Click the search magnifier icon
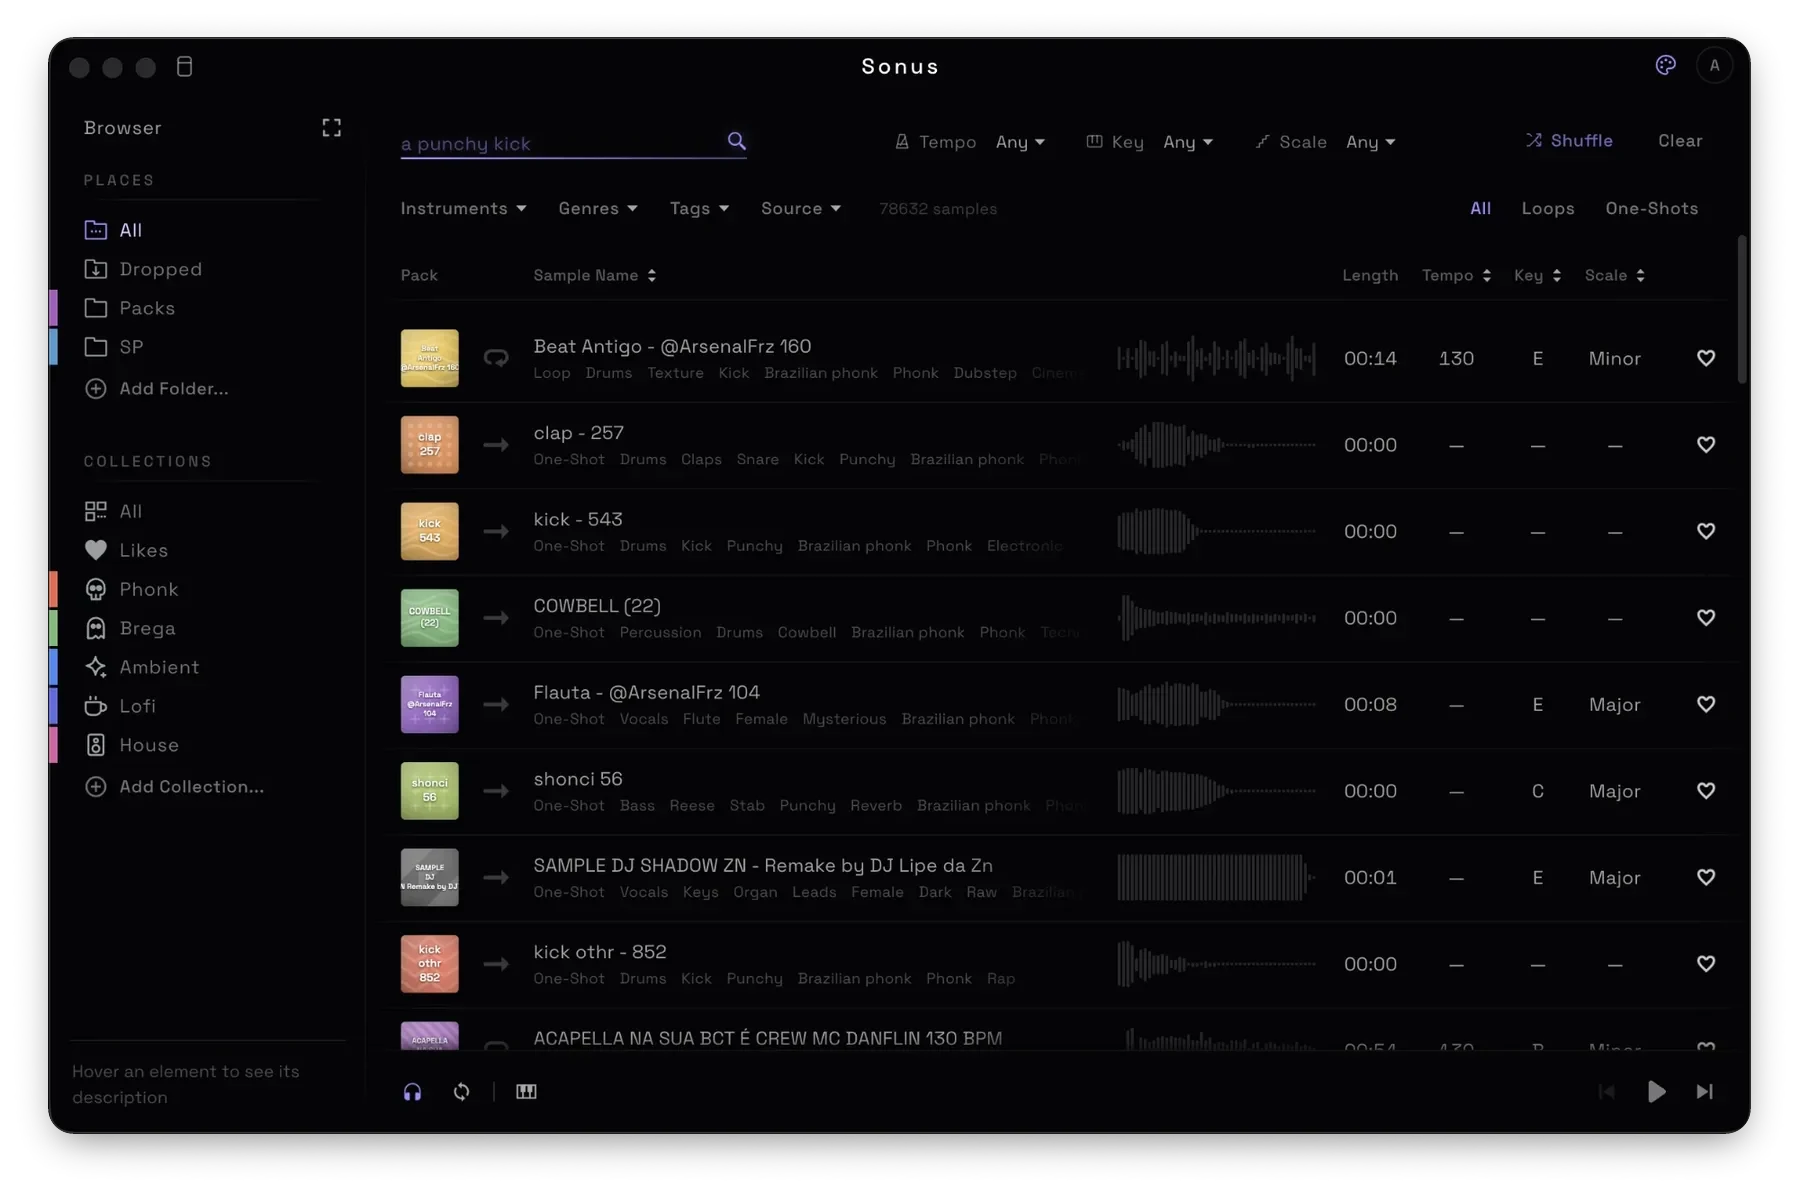1800x1194 pixels. pyautogui.click(x=736, y=141)
